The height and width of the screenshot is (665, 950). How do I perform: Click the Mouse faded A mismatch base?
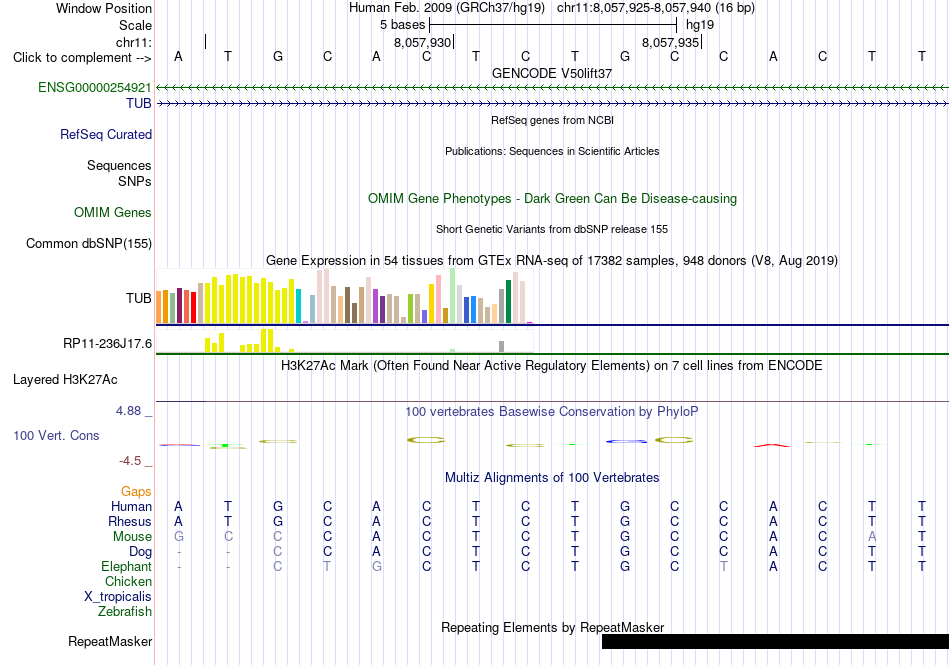[872, 537]
